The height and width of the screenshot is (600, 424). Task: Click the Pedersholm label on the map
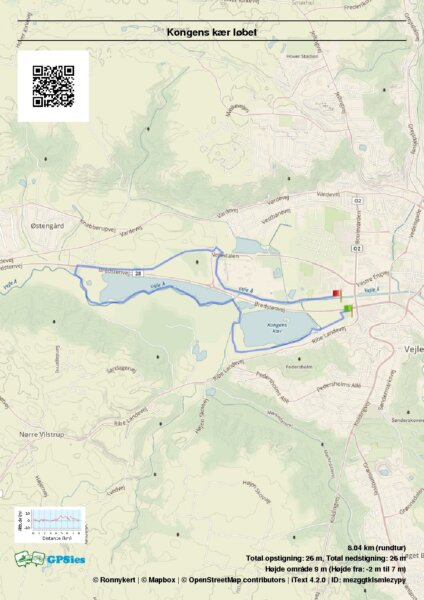[x=299, y=367]
